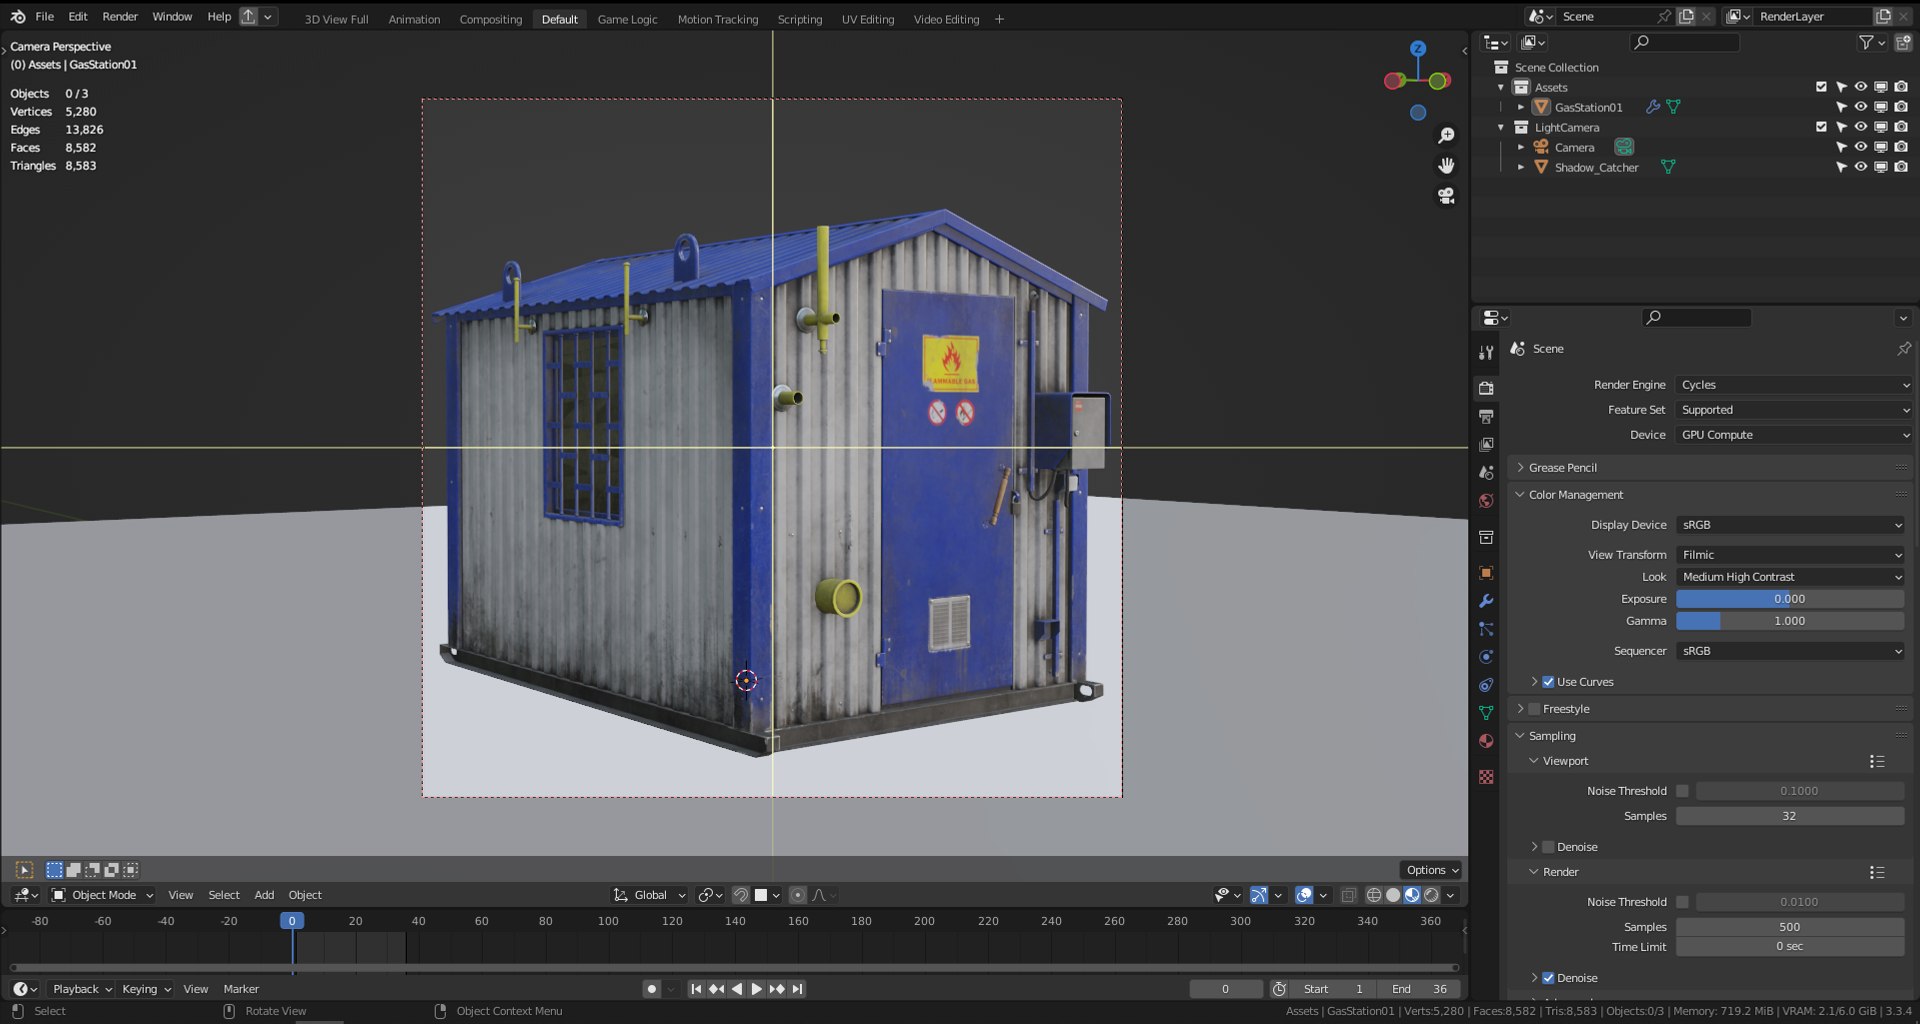This screenshot has height=1024, width=1920.
Task: Click the Exposure slider
Action: [x=1790, y=599]
